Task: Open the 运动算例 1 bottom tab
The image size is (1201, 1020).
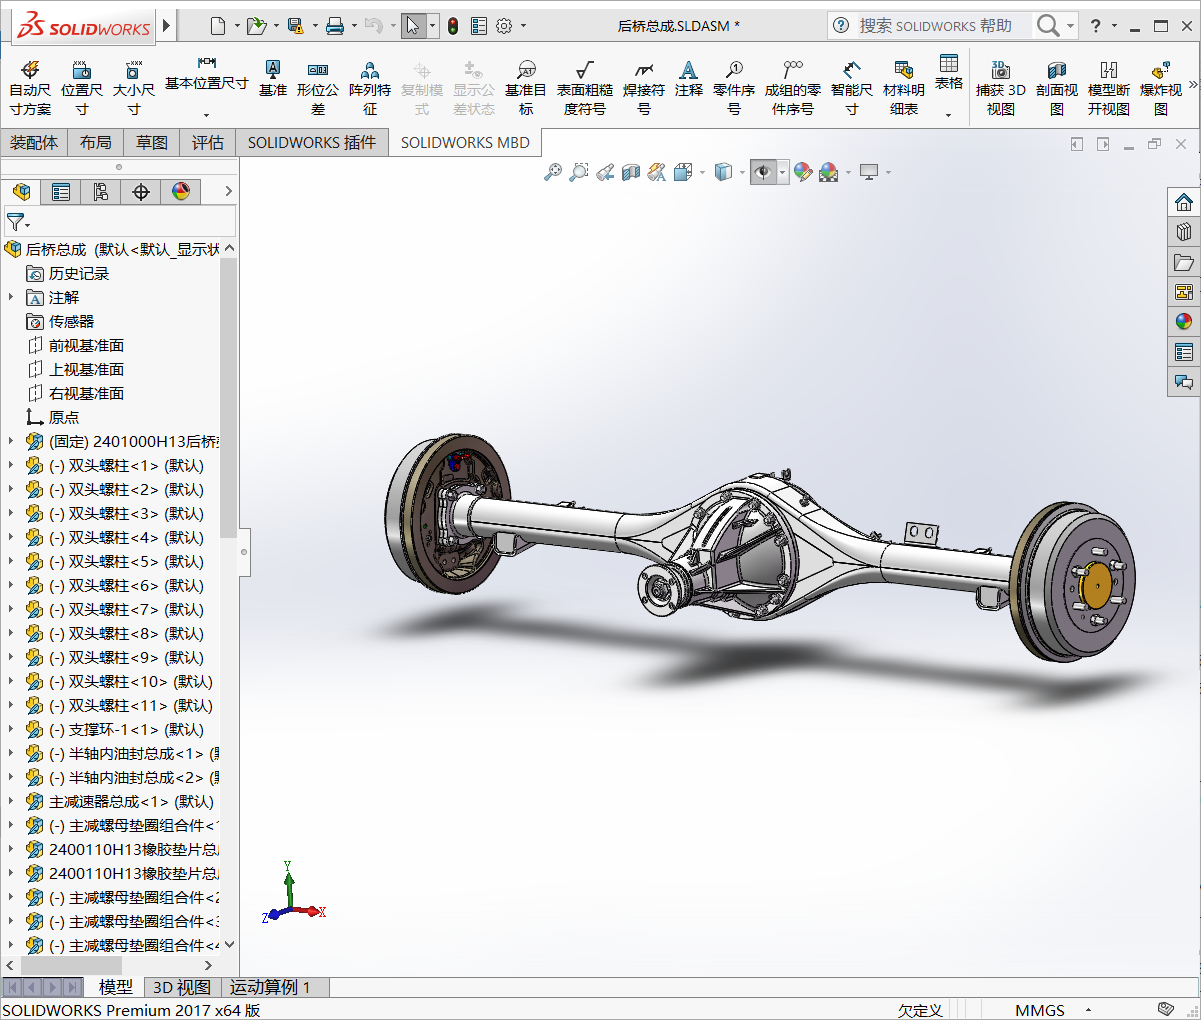Action: (270, 987)
